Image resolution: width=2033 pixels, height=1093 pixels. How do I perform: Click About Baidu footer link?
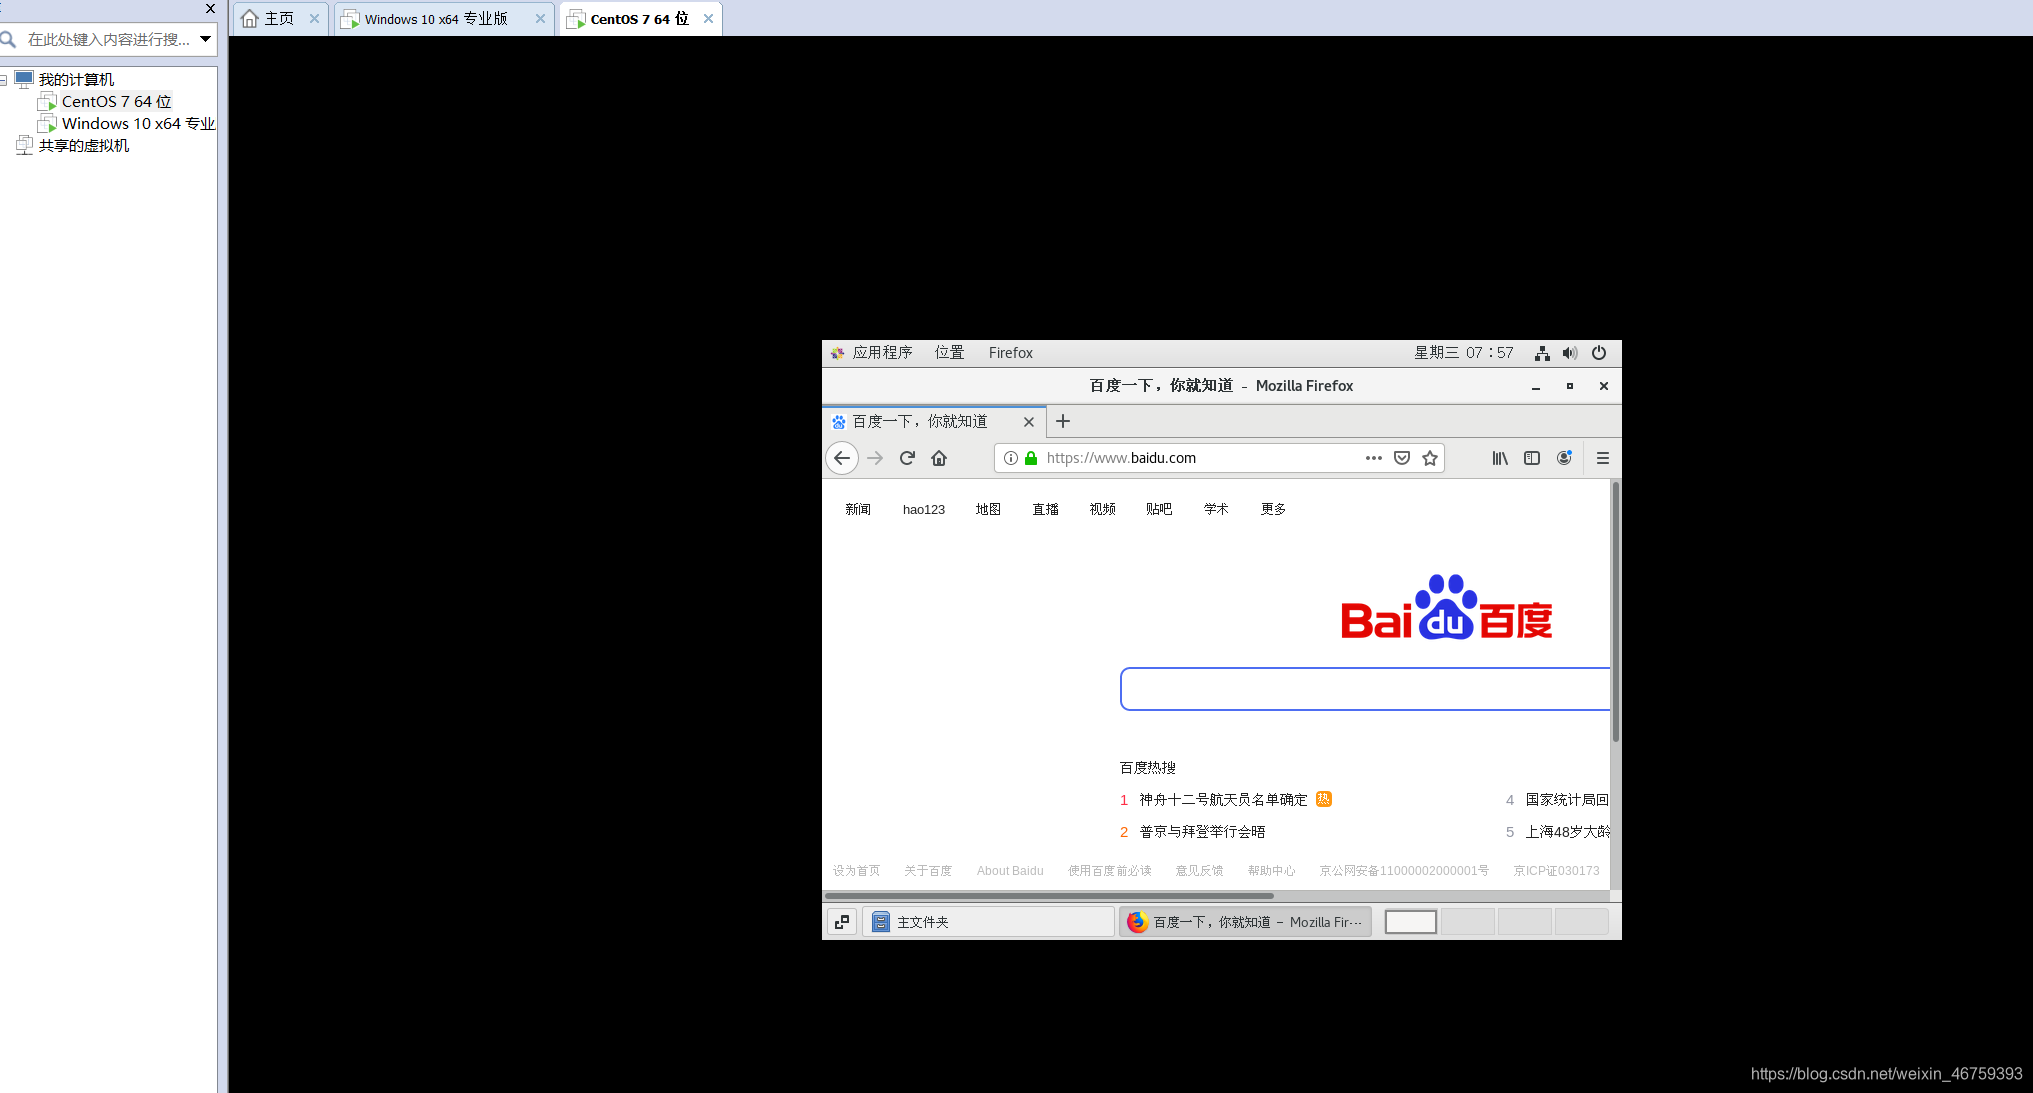[1010, 871]
